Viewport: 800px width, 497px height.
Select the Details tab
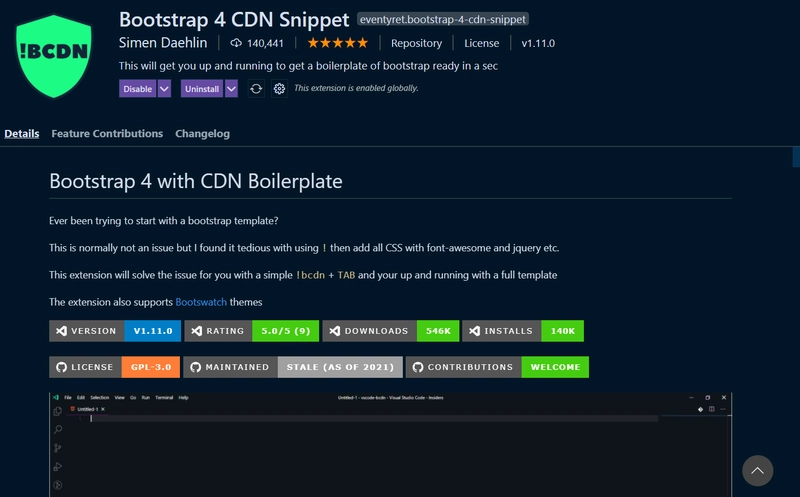pos(22,134)
